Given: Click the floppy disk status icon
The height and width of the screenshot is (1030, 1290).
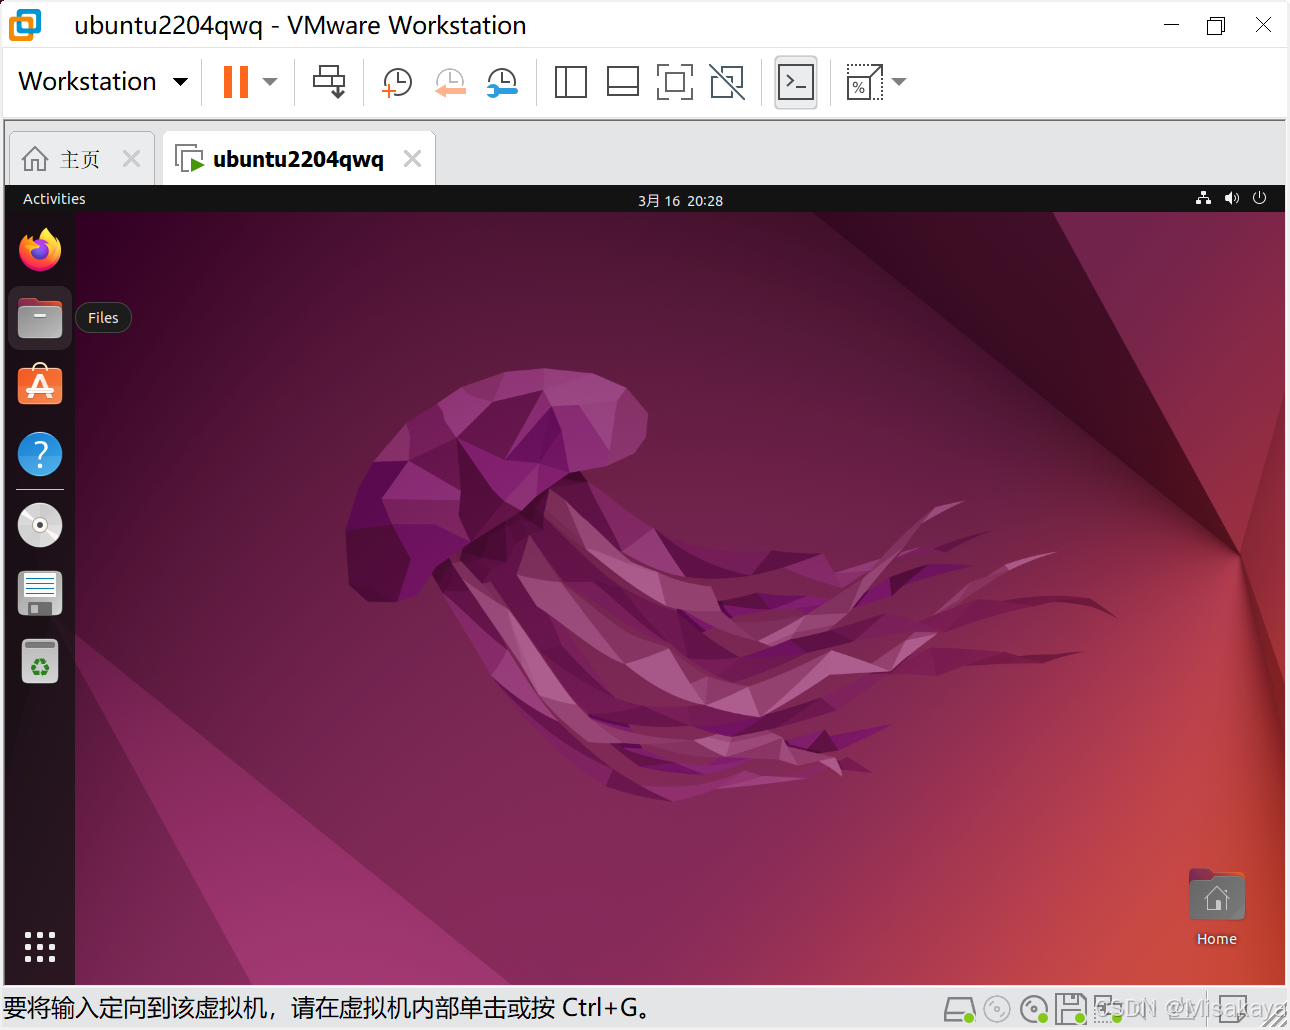Looking at the screenshot, I should 1070,1009.
